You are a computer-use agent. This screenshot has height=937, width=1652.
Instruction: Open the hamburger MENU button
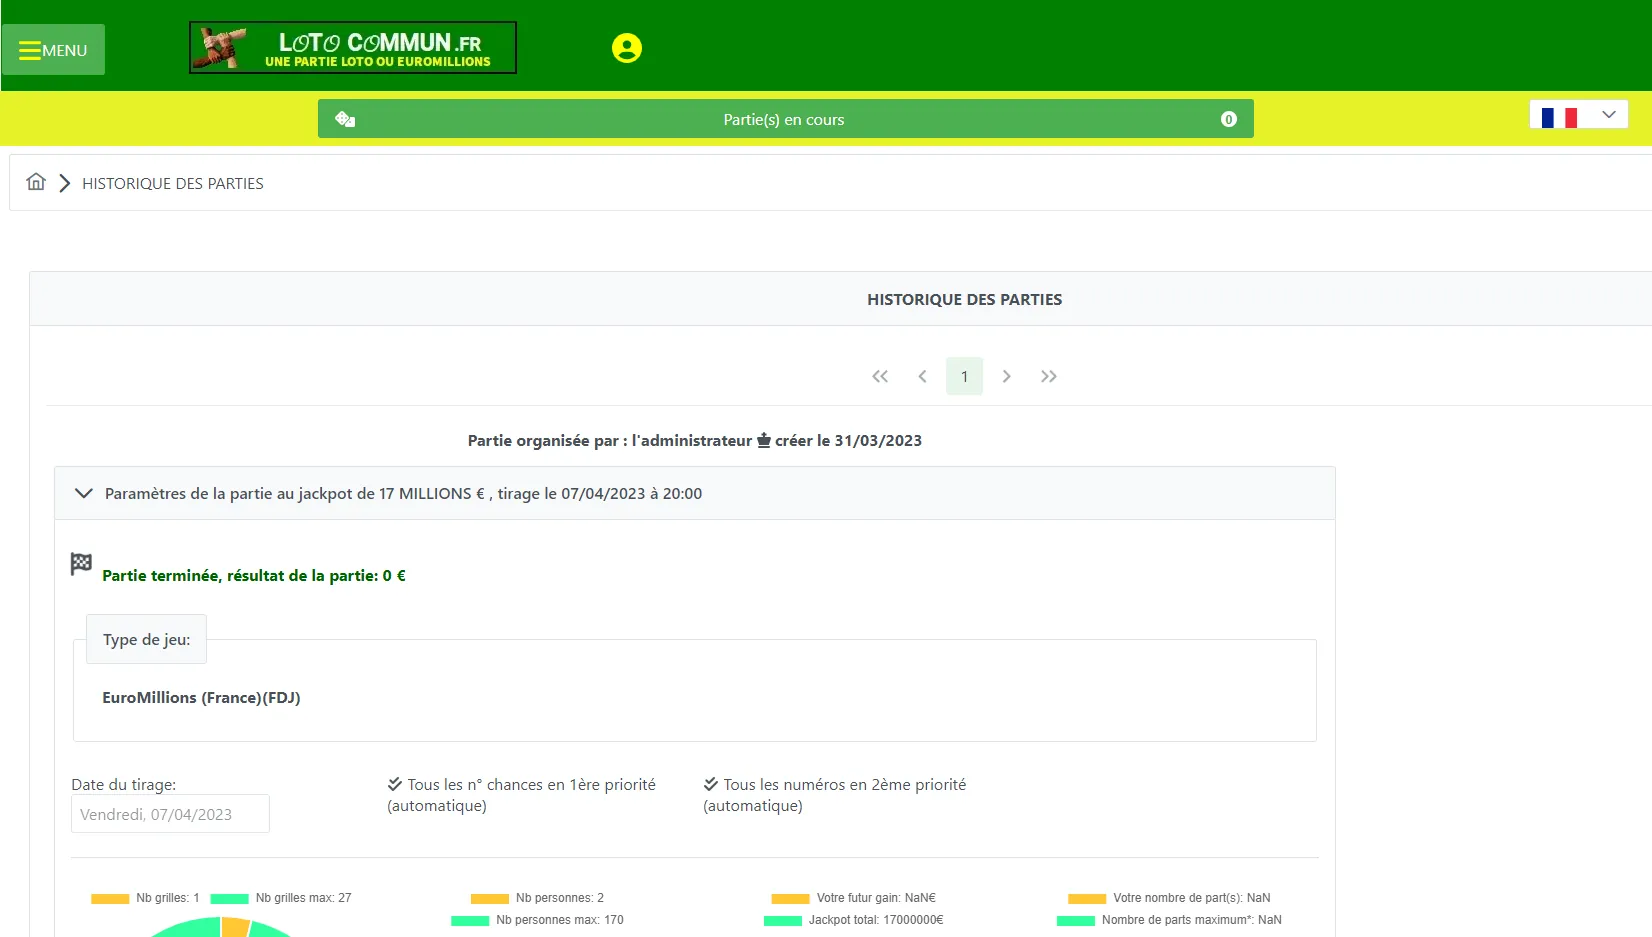(53, 50)
